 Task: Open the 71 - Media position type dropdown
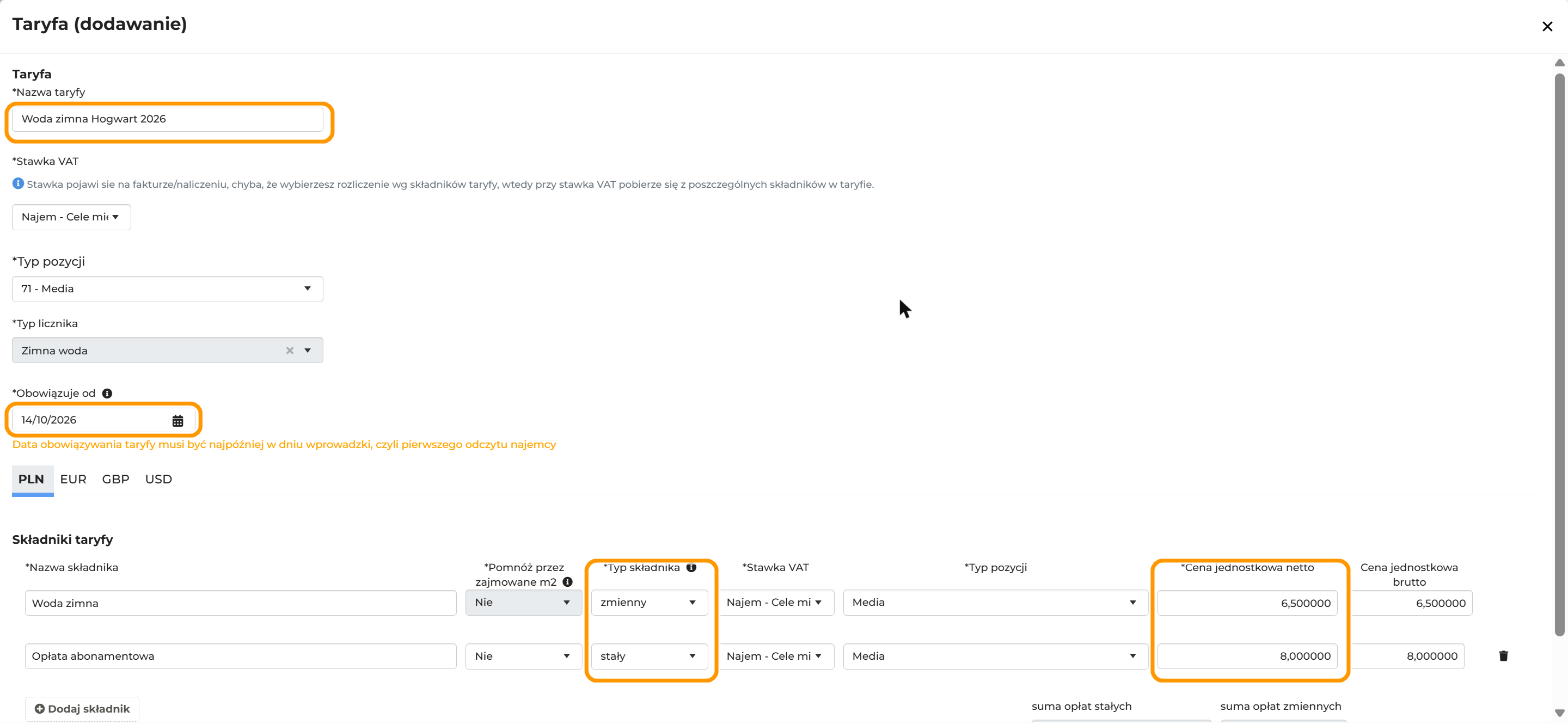pos(167,289)
